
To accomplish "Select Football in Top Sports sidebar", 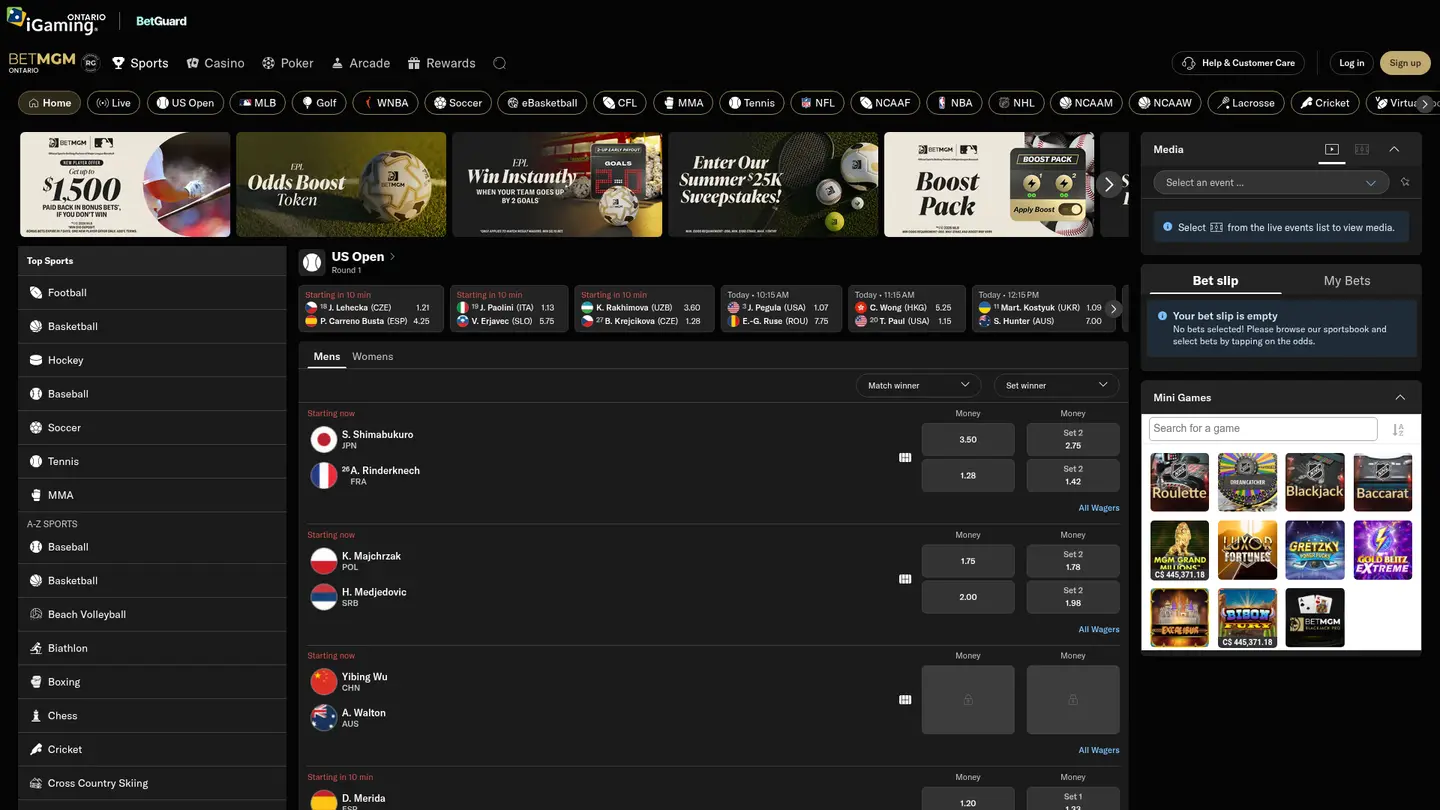I will pos(152,293).
